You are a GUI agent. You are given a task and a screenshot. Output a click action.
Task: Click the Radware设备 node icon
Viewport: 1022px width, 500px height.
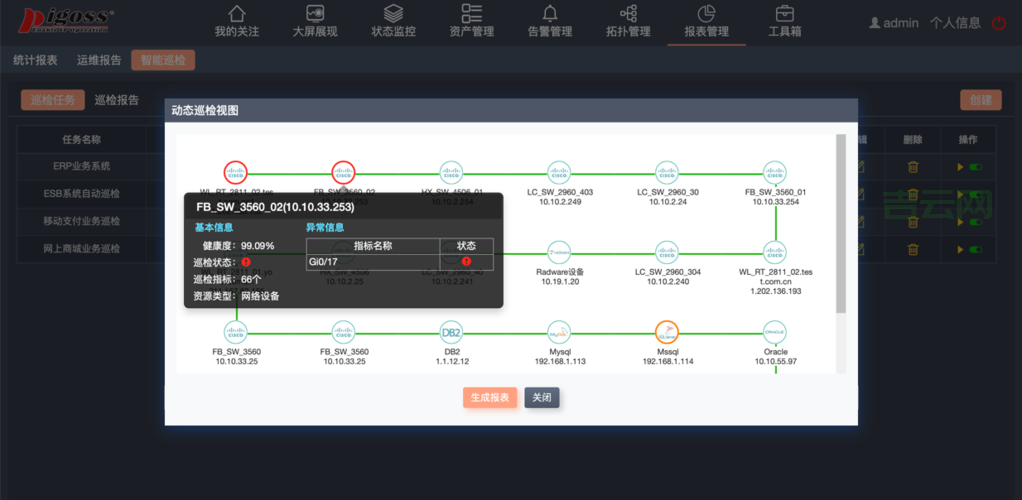click(x=559, y=250)
